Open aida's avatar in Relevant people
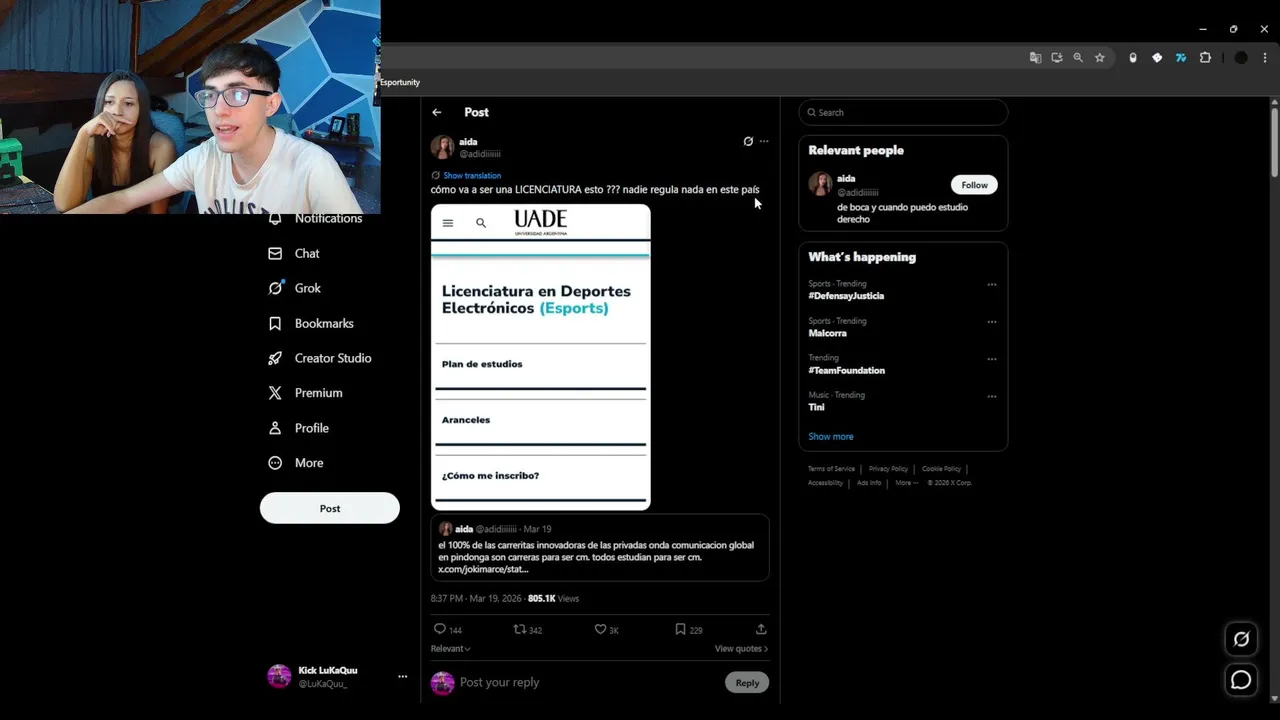This screenshot has height=720, width=1280. coord(820,184)
